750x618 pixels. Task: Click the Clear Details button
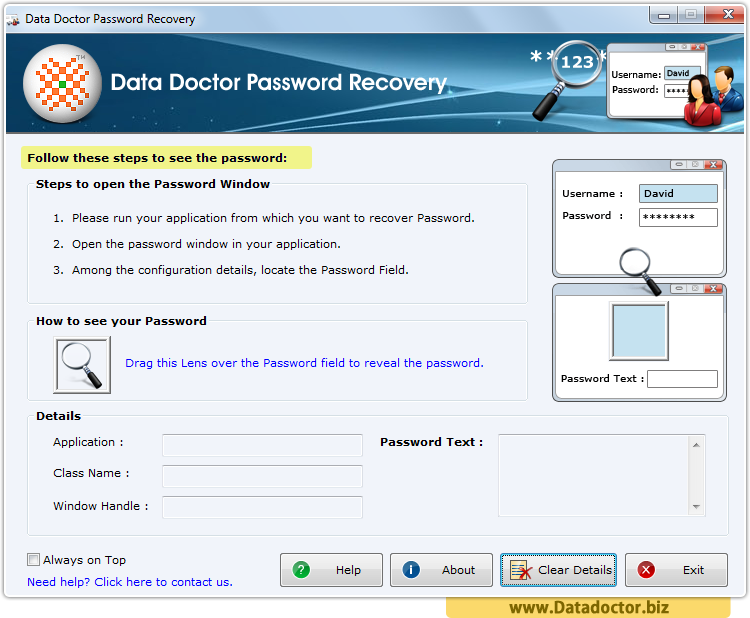[x=558, y=570]
